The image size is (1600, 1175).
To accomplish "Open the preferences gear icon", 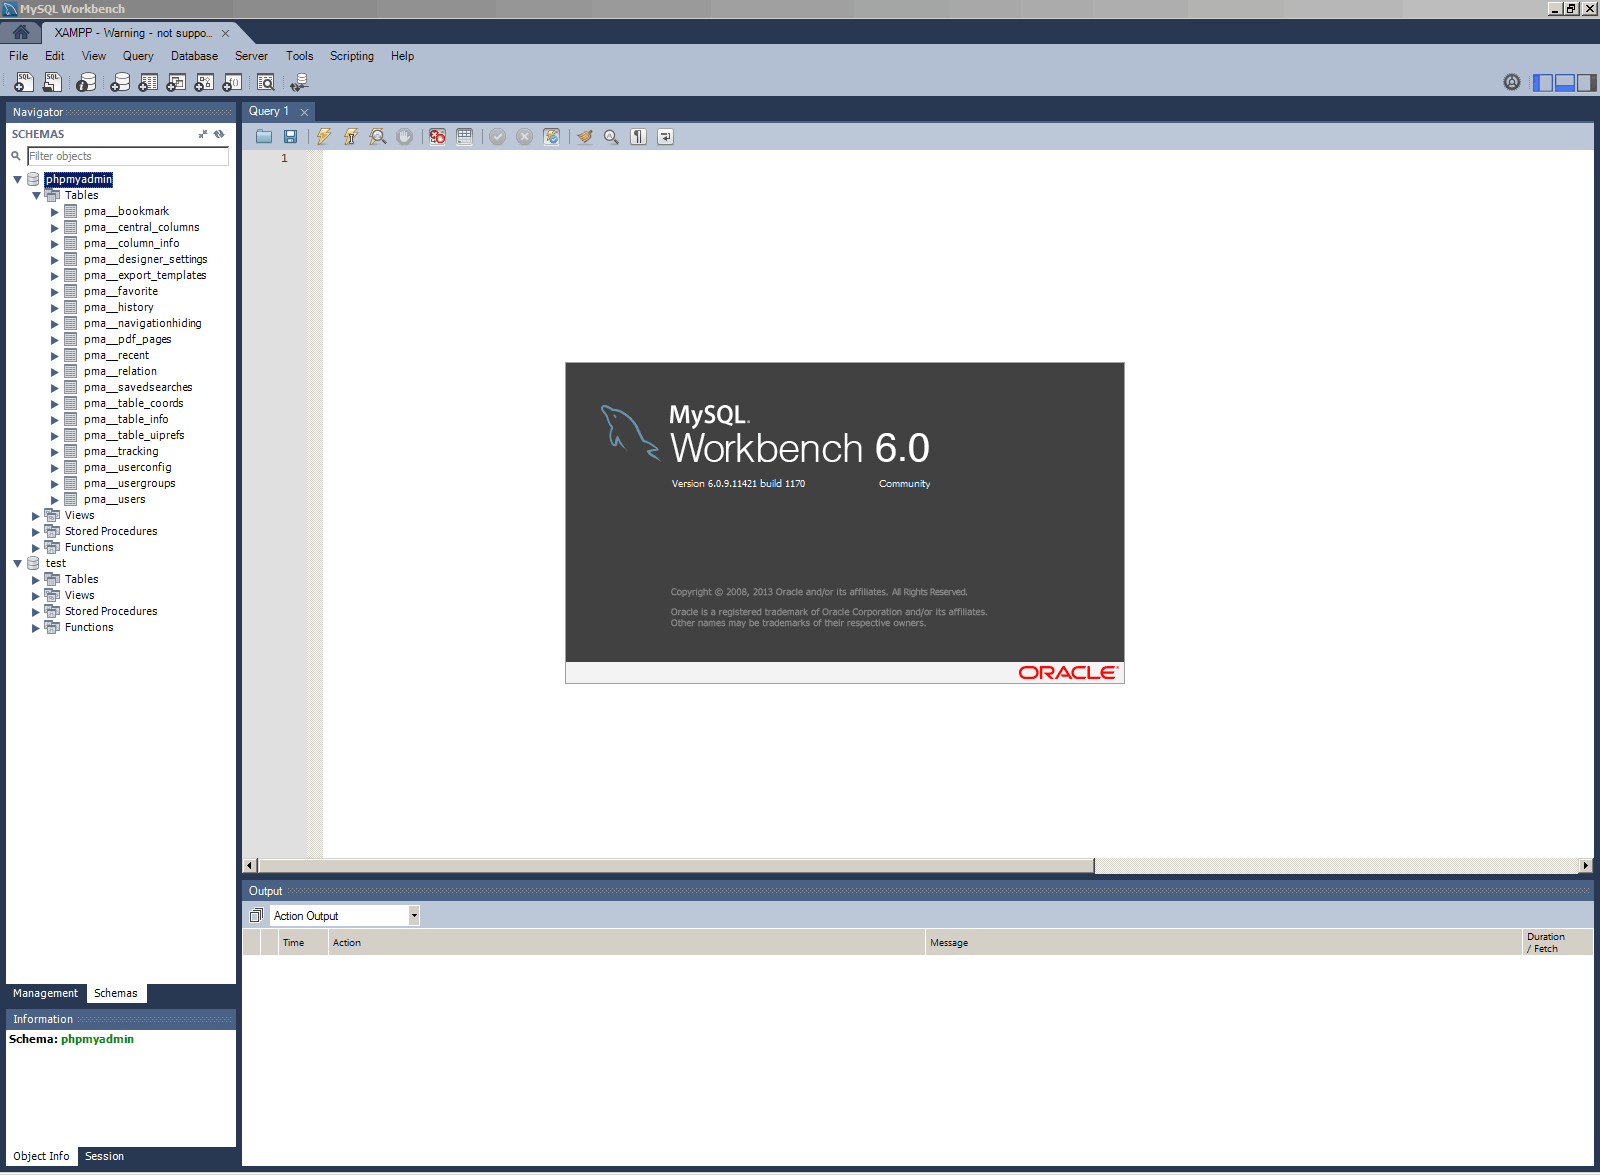I will point(1512,82).
